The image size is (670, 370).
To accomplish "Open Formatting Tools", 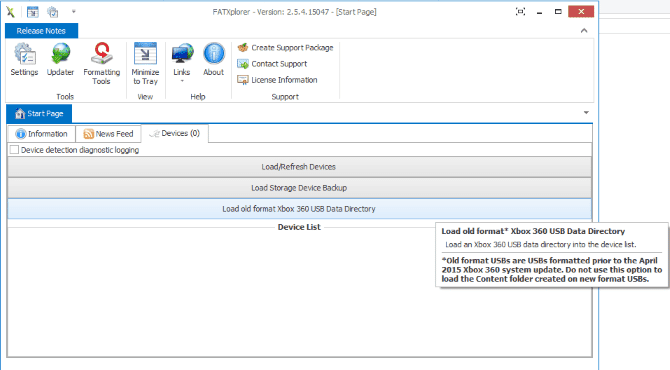I will [101, 64].
